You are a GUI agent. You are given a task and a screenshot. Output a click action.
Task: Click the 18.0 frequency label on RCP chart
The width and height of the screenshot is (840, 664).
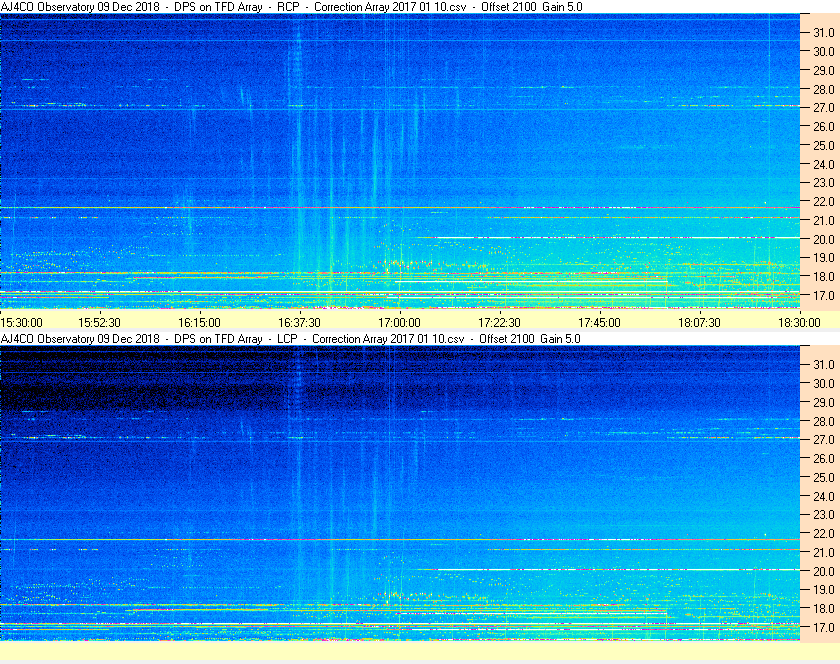[x=824, y=277]
